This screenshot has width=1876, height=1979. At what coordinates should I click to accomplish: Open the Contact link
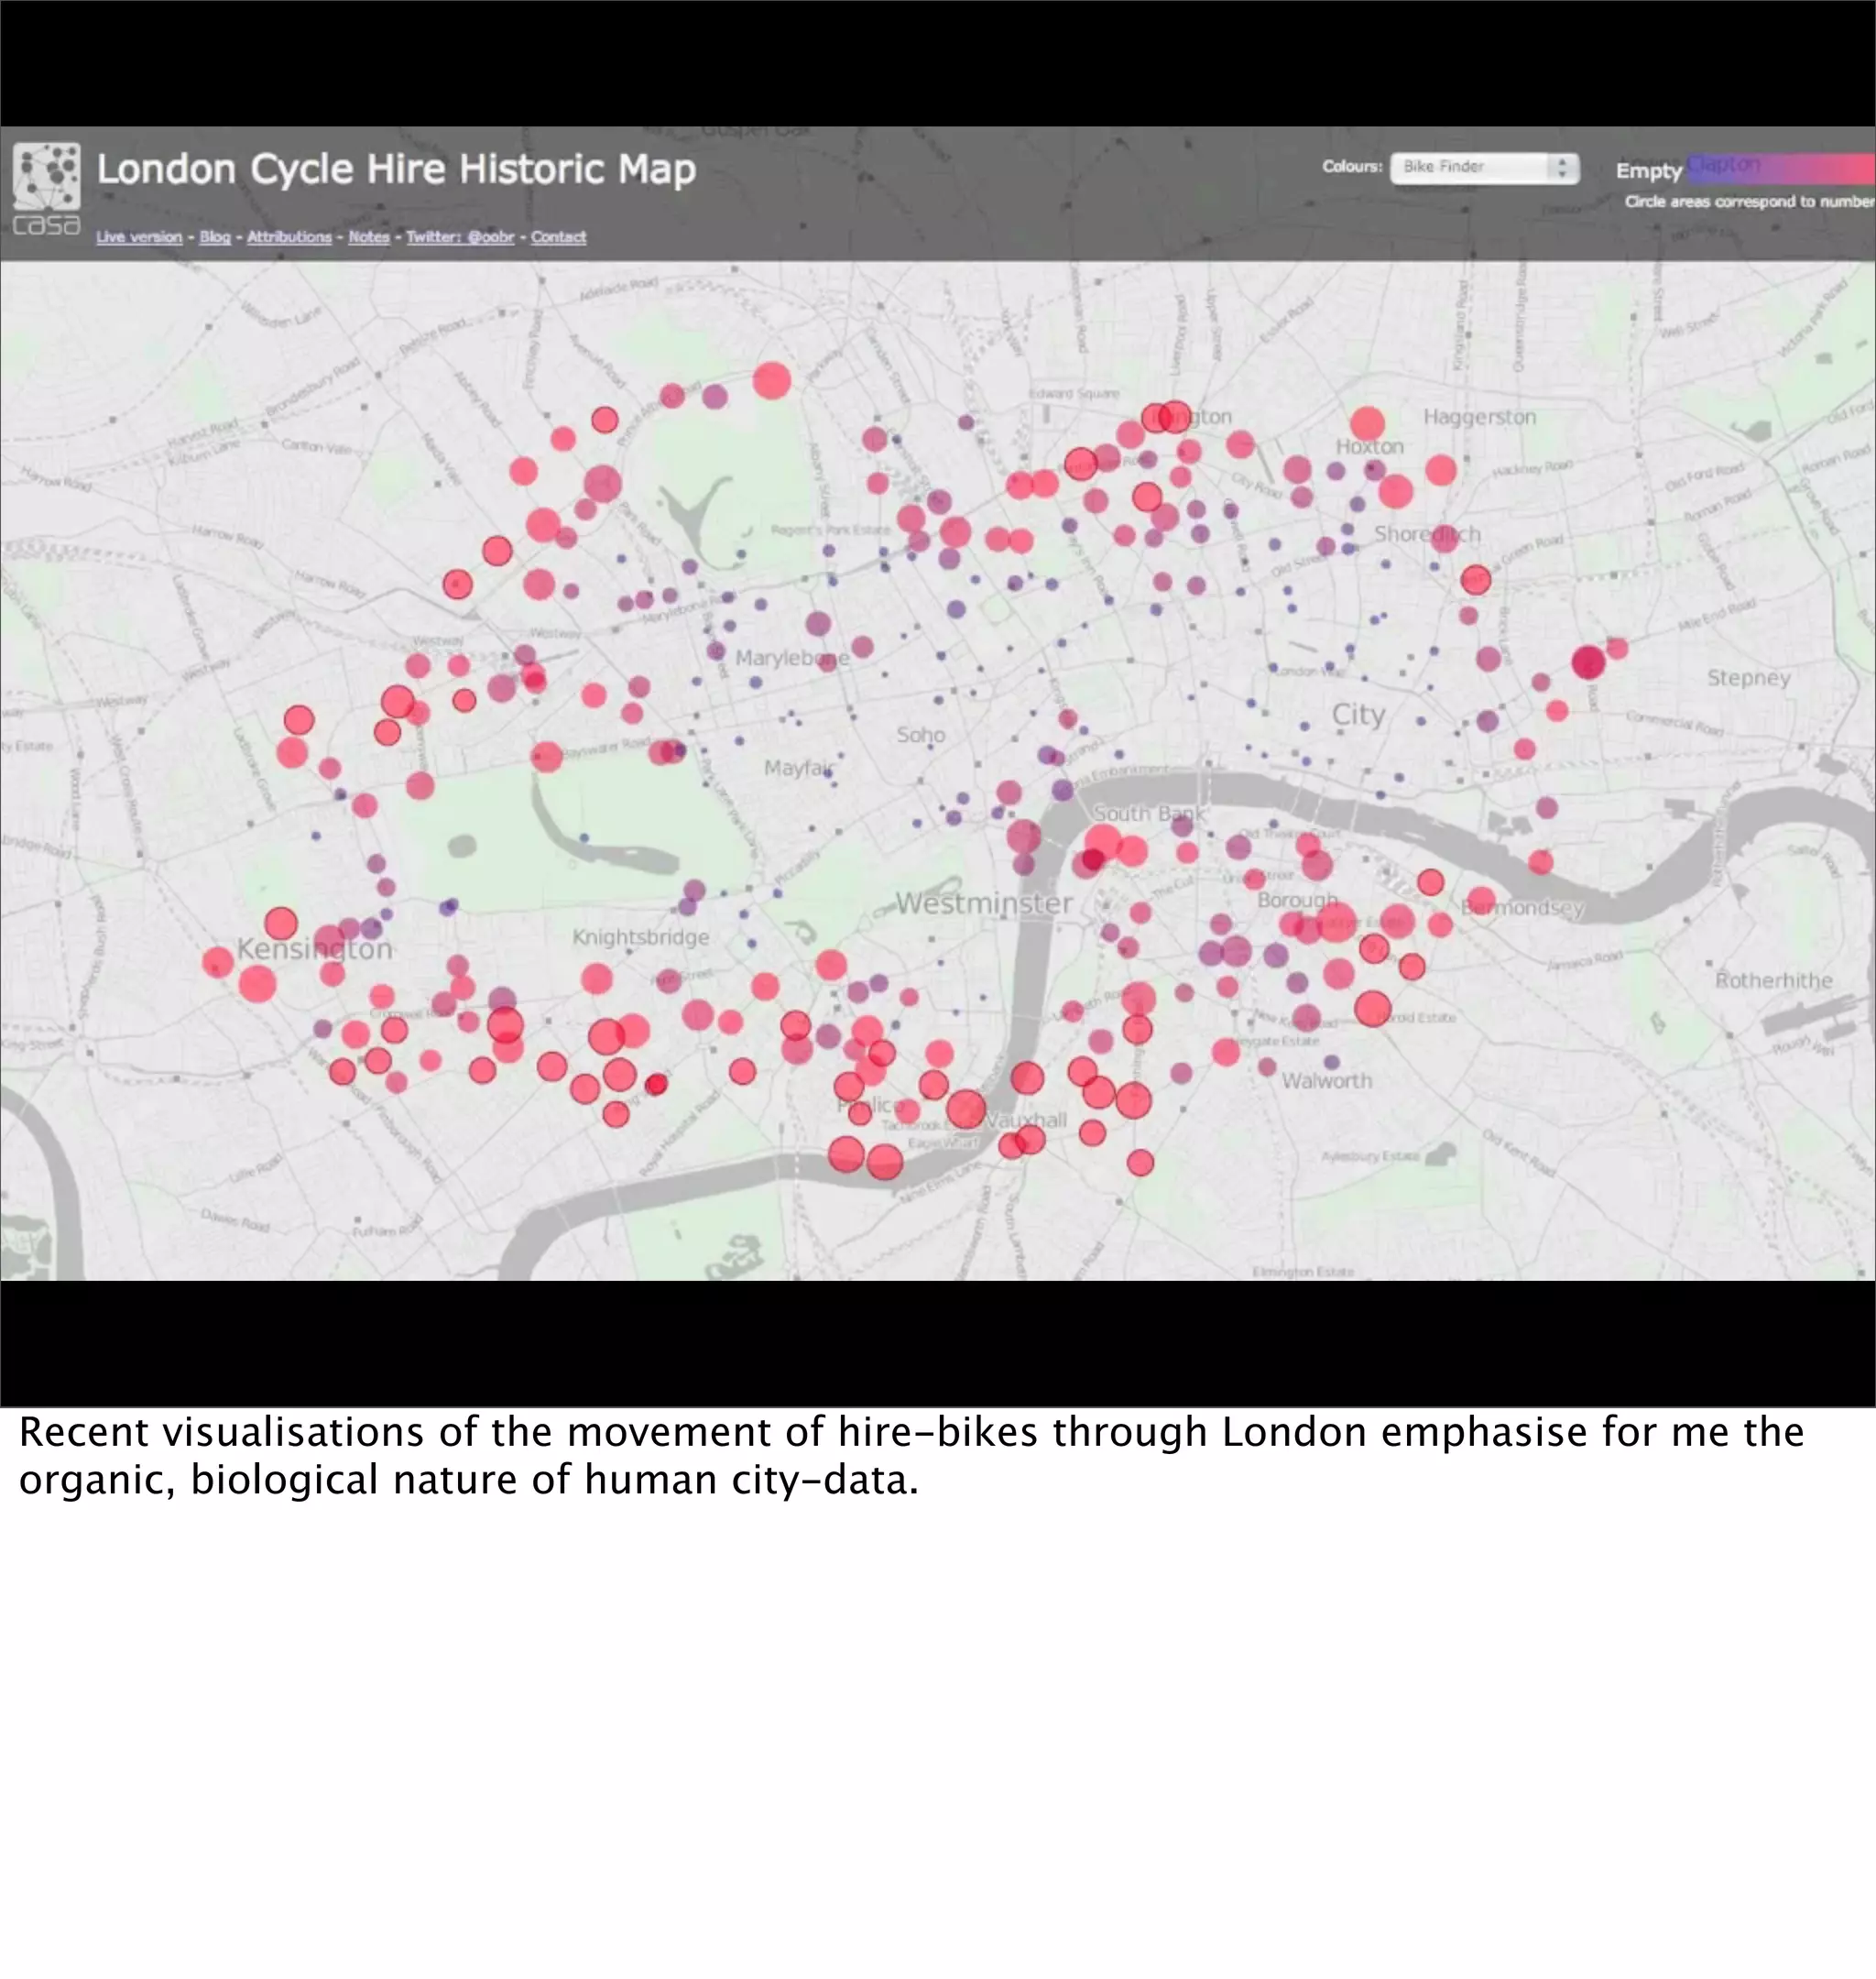[558, 237]
